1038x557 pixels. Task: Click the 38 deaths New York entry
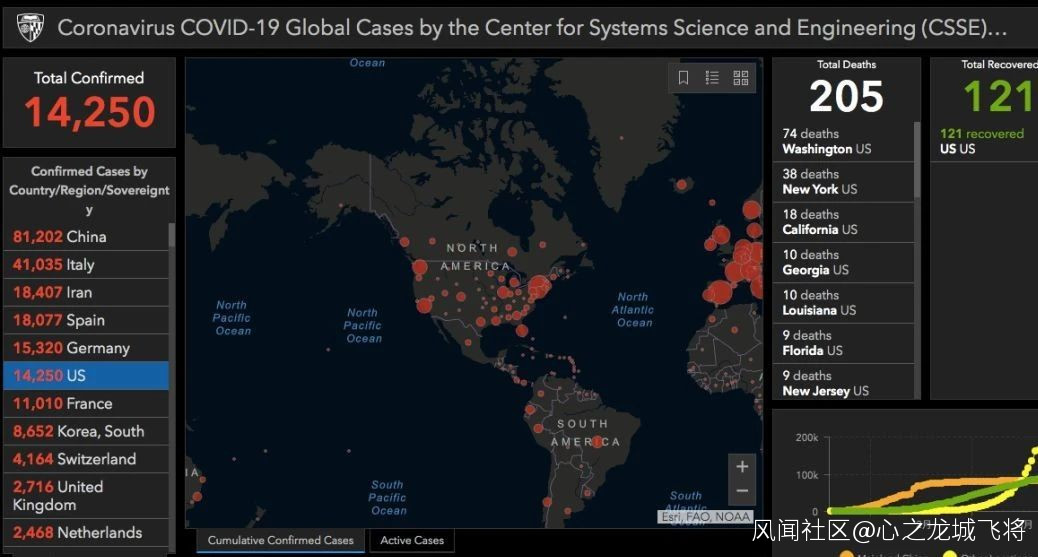[x=843, y=181]
